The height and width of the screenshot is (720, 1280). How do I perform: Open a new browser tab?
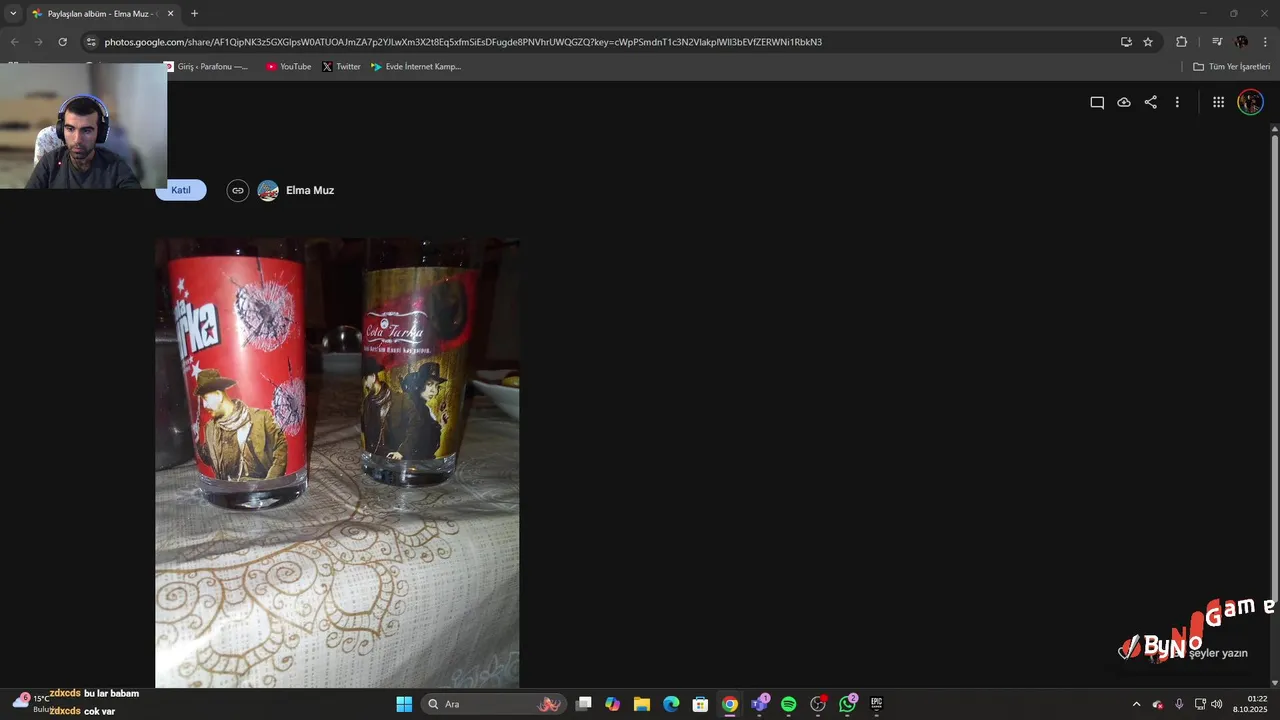click(194, 14)
